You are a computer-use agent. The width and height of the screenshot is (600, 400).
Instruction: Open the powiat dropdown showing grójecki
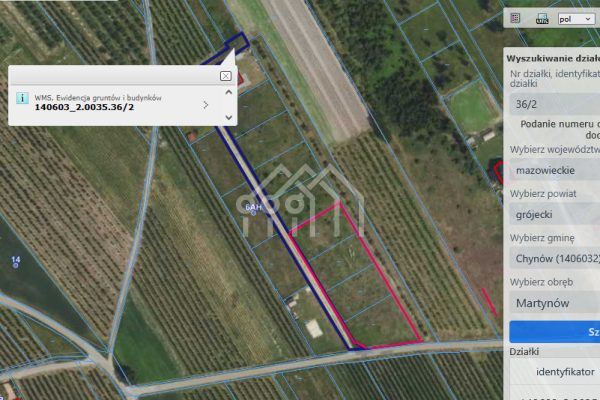[555, 214]
